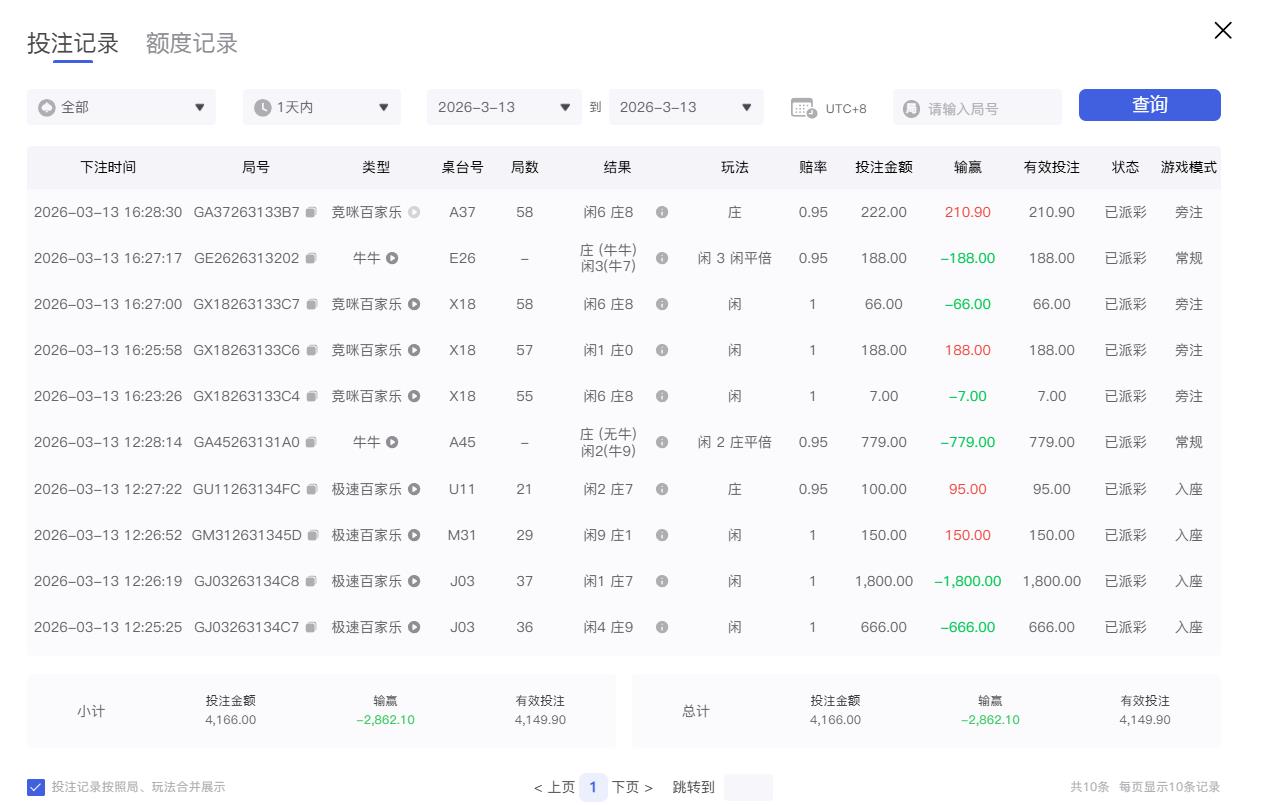Open result details info for round GU11263134FC
Screen dimensions: 1262x805
coord(662,489)
